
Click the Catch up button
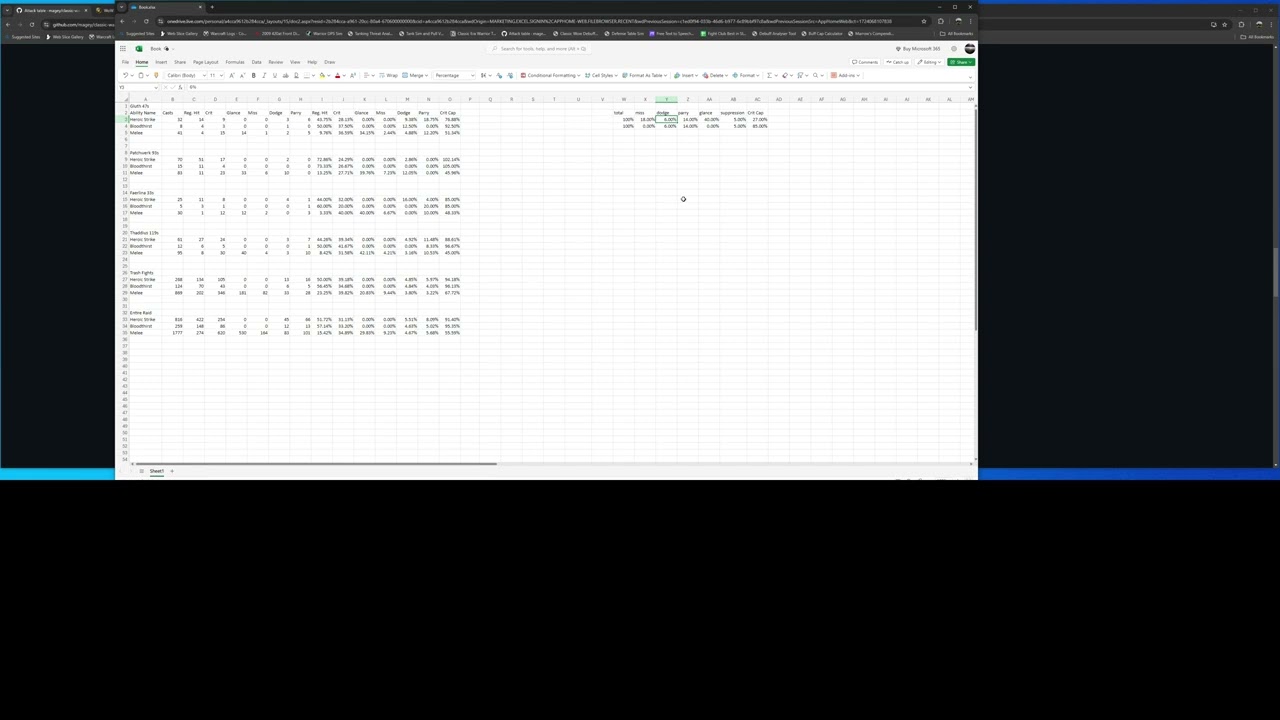(897, 62)
